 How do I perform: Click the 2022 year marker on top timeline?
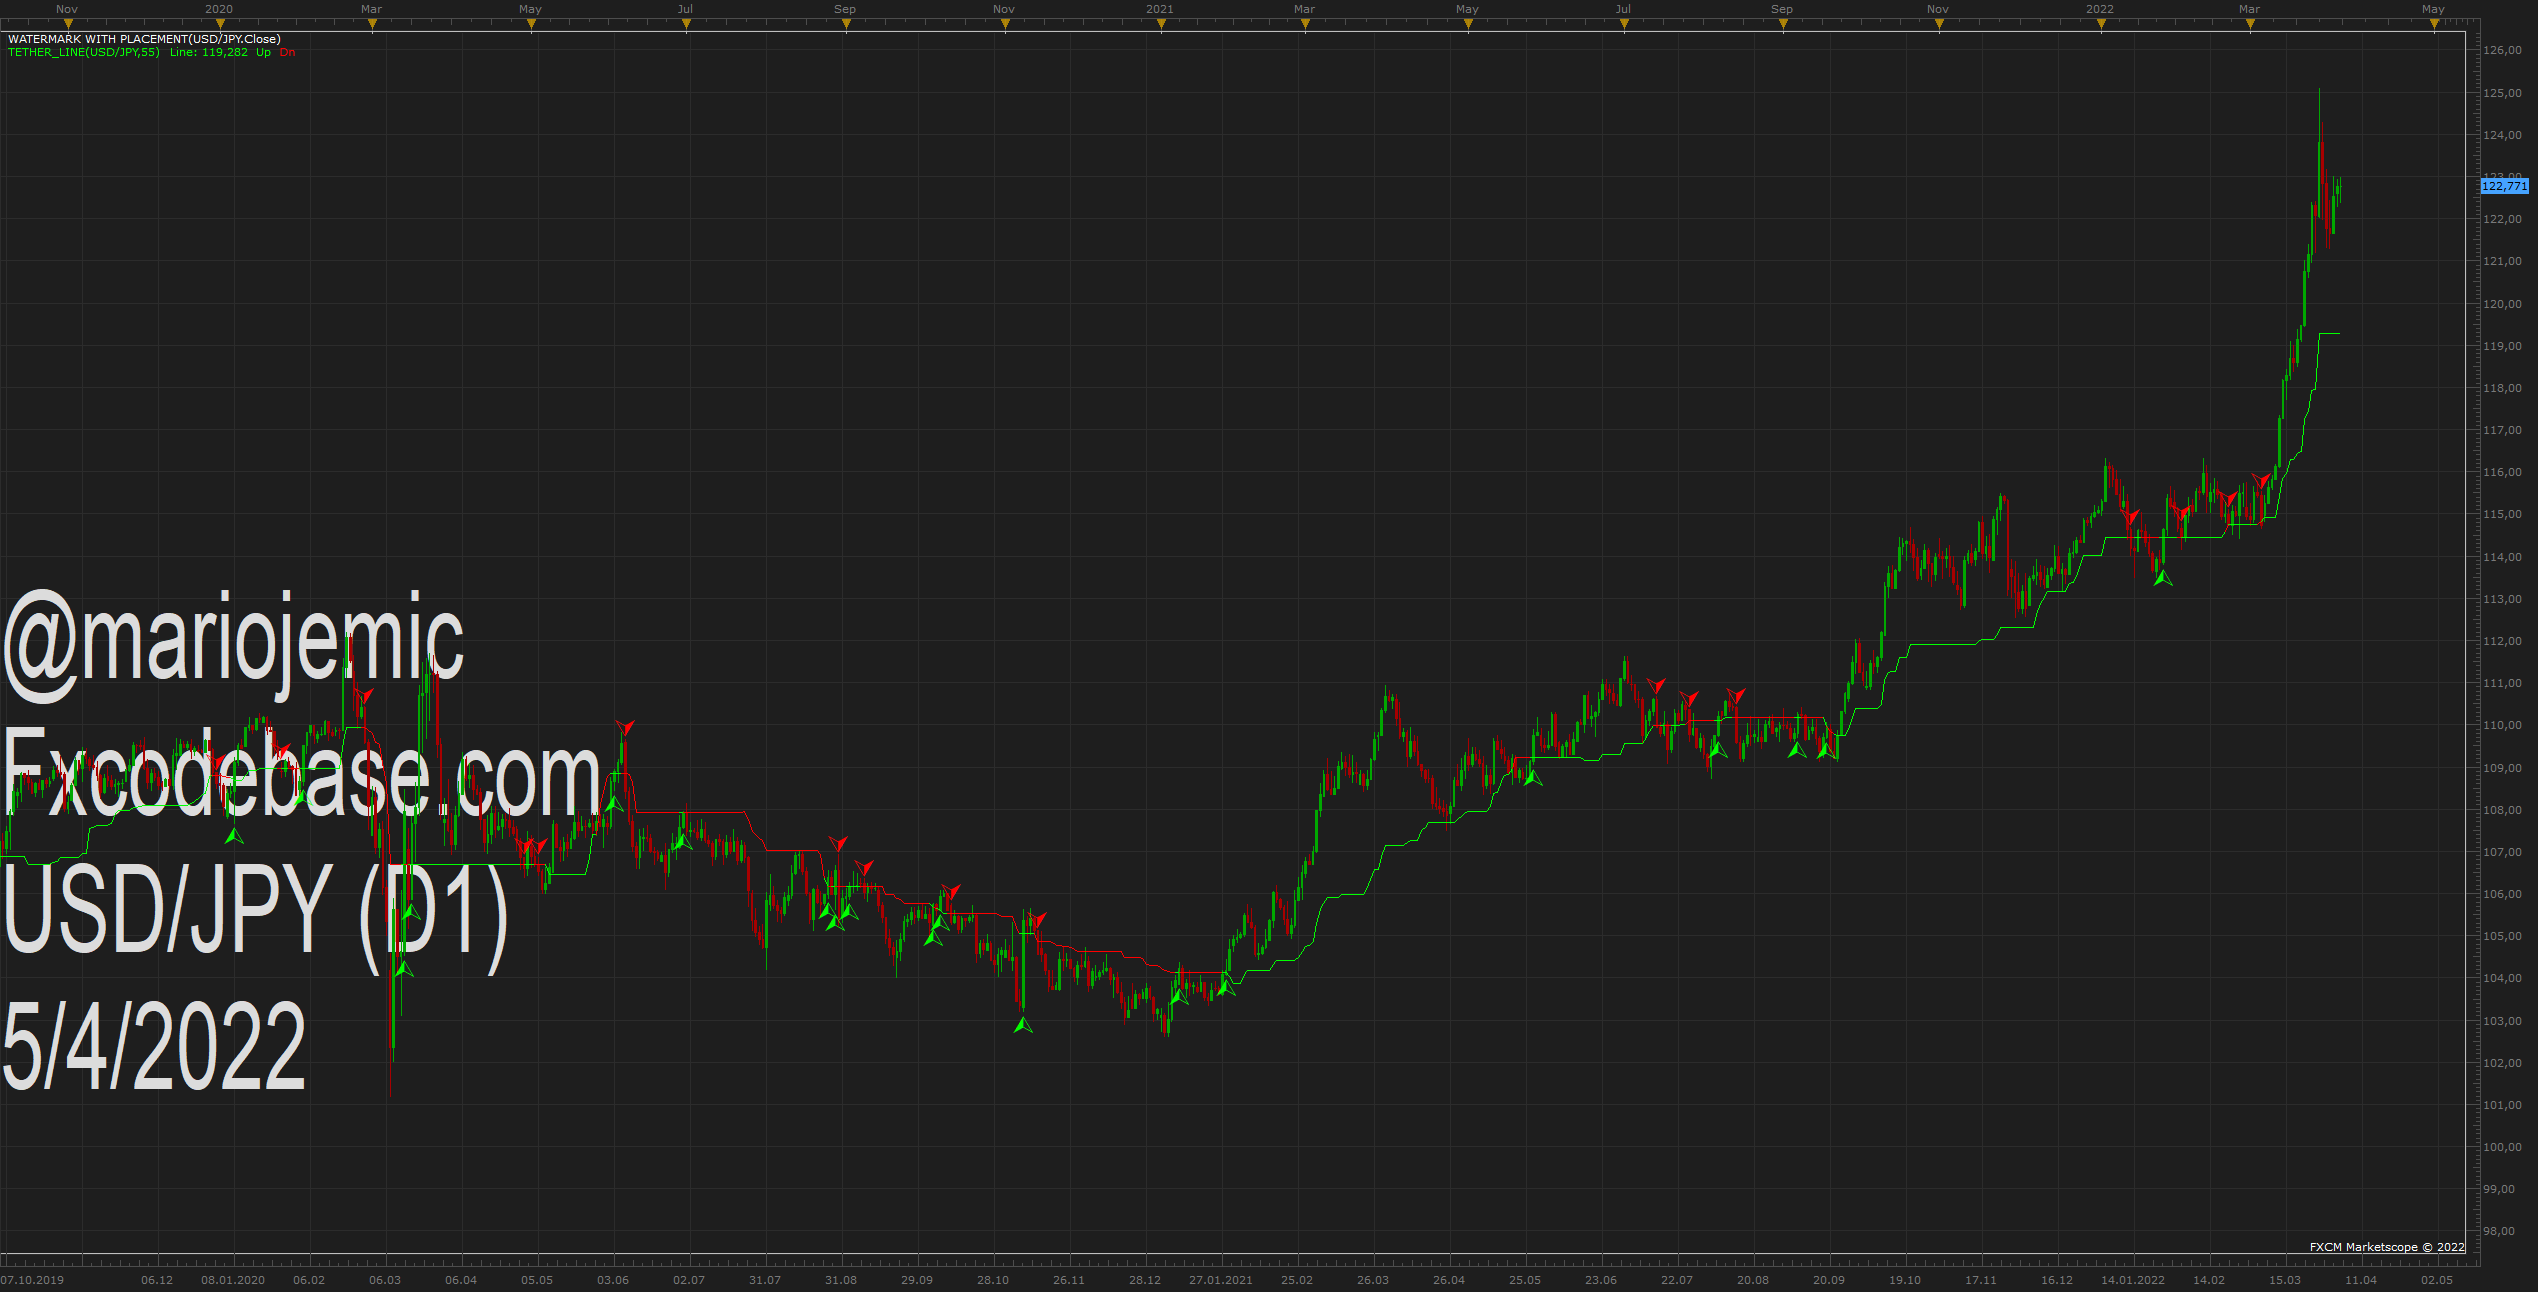click(x=2100, y=9)
